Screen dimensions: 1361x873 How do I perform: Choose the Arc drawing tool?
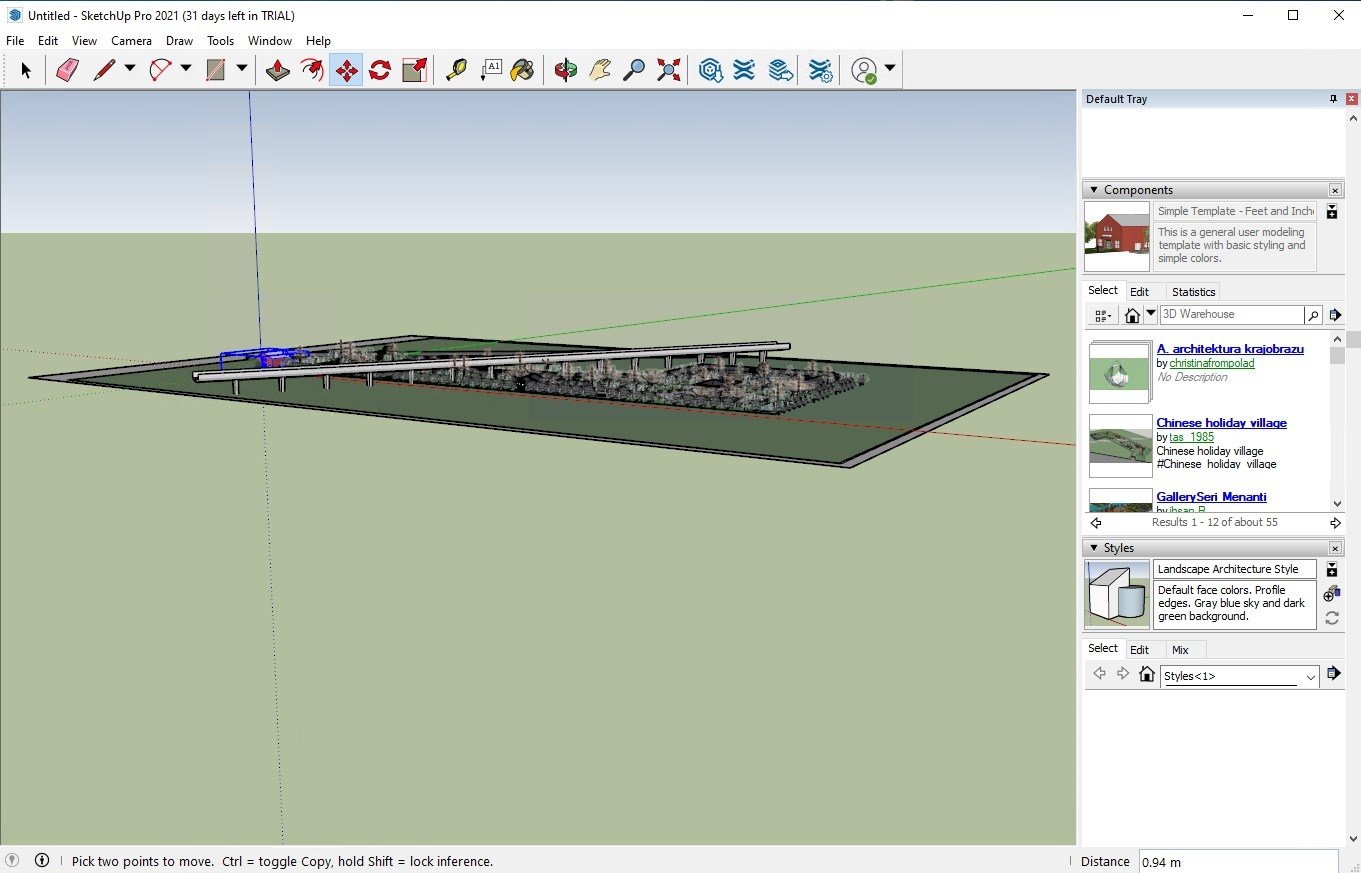[x=160, y=70]
